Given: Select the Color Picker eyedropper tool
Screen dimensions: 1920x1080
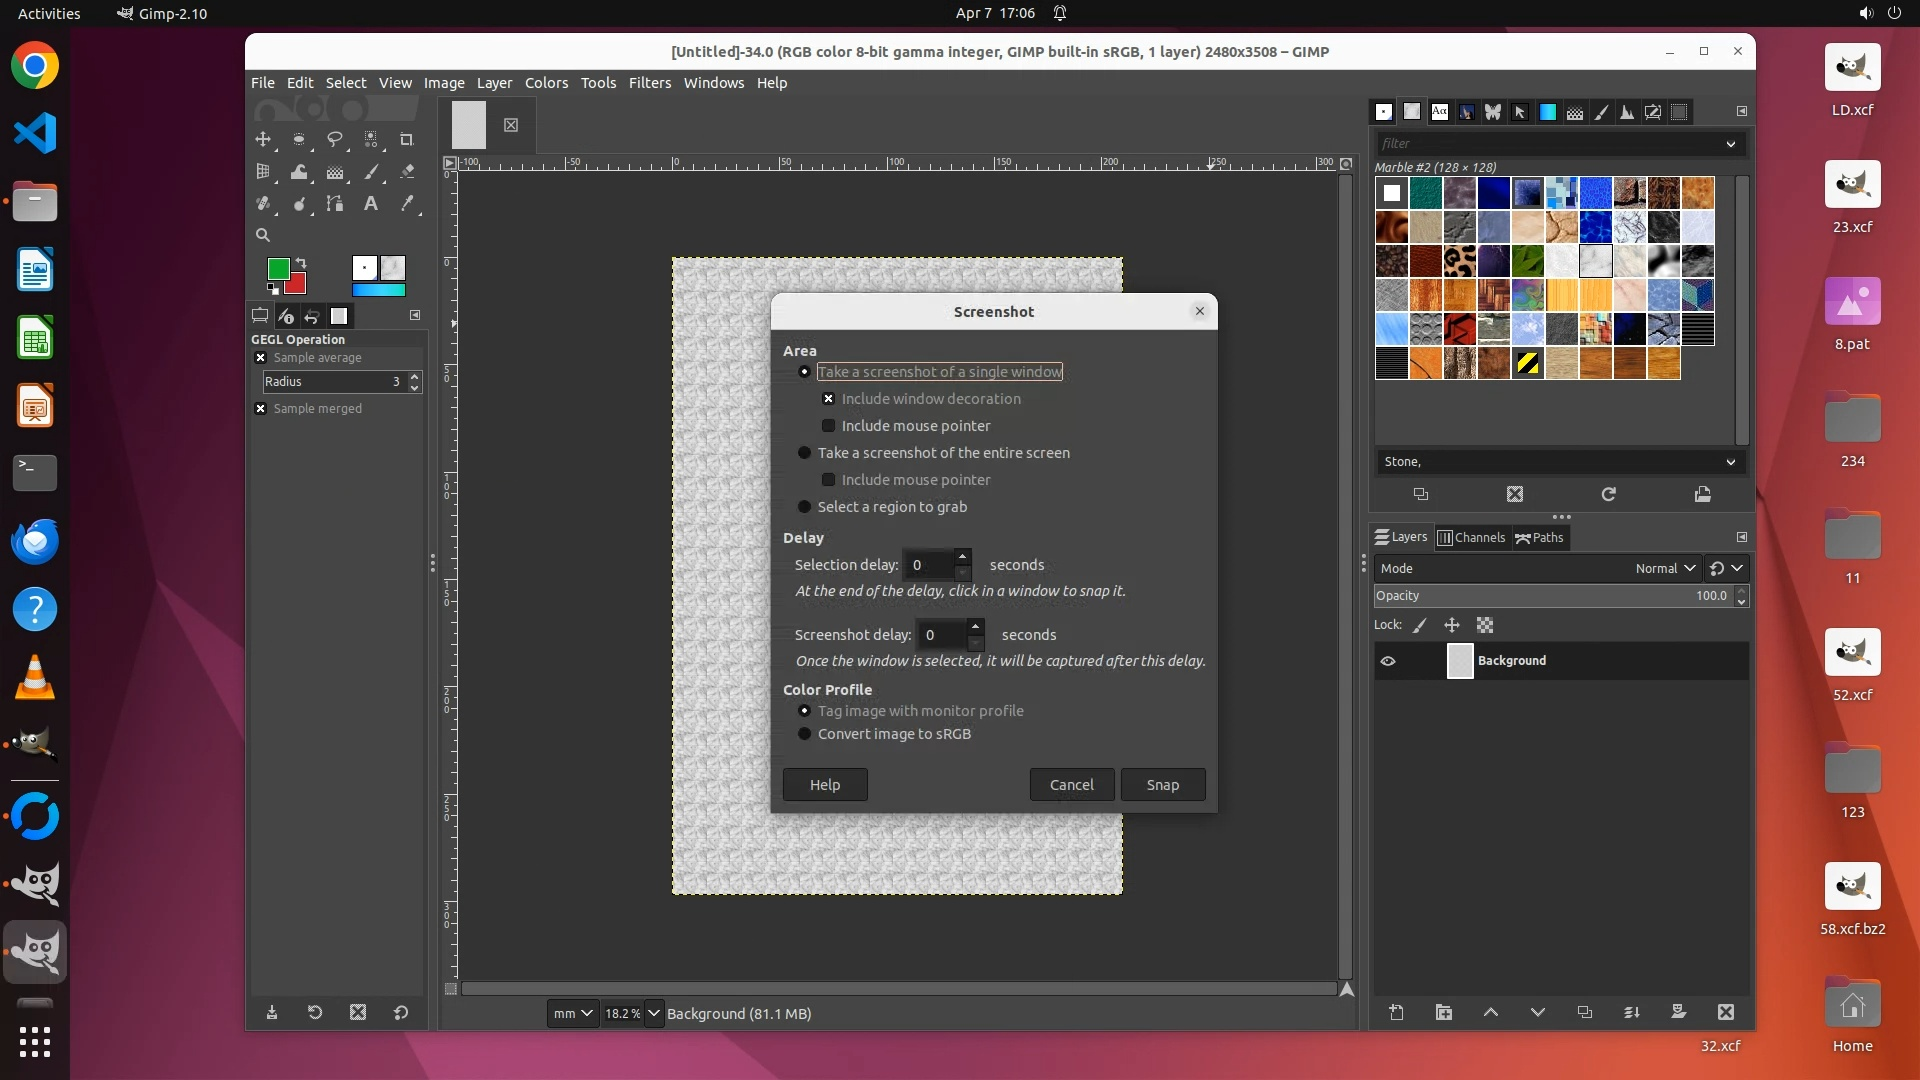Looking at the screenshot, I should pos(407,204).
